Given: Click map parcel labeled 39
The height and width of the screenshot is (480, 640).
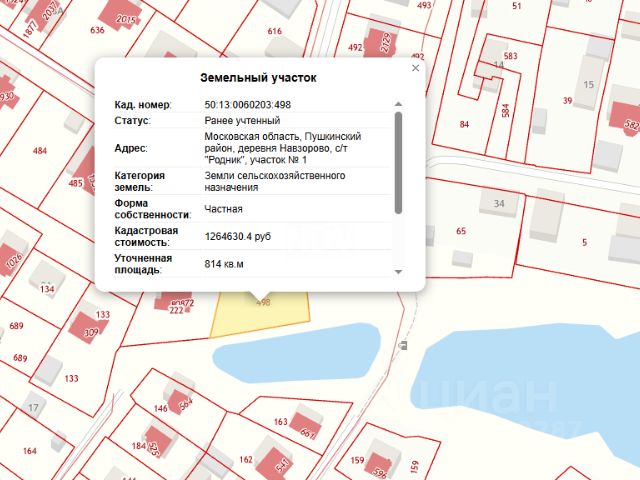Looking at the screenshot, I should 568,100.
